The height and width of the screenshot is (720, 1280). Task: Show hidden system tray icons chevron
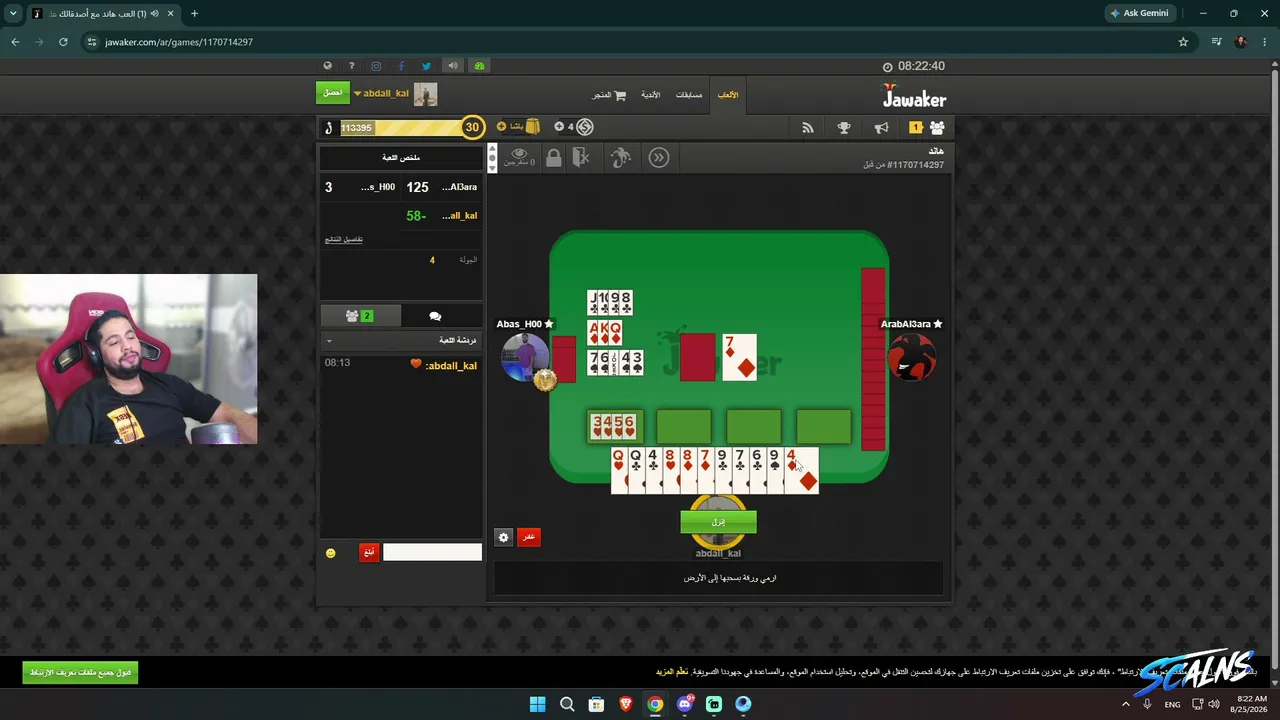coord(1125,704)
